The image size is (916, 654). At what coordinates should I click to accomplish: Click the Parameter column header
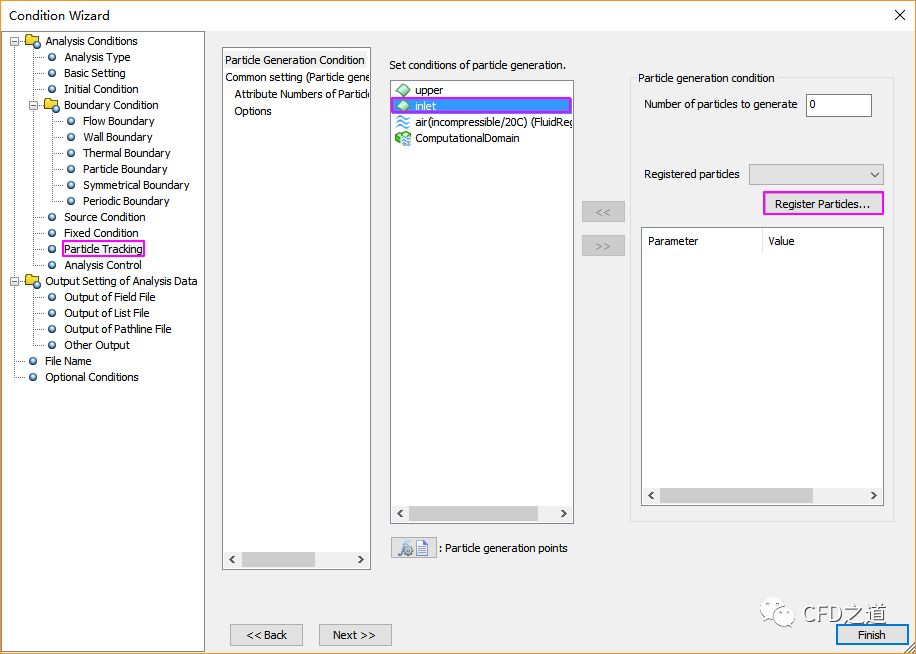pyautogui.click(x=702, y=241)
